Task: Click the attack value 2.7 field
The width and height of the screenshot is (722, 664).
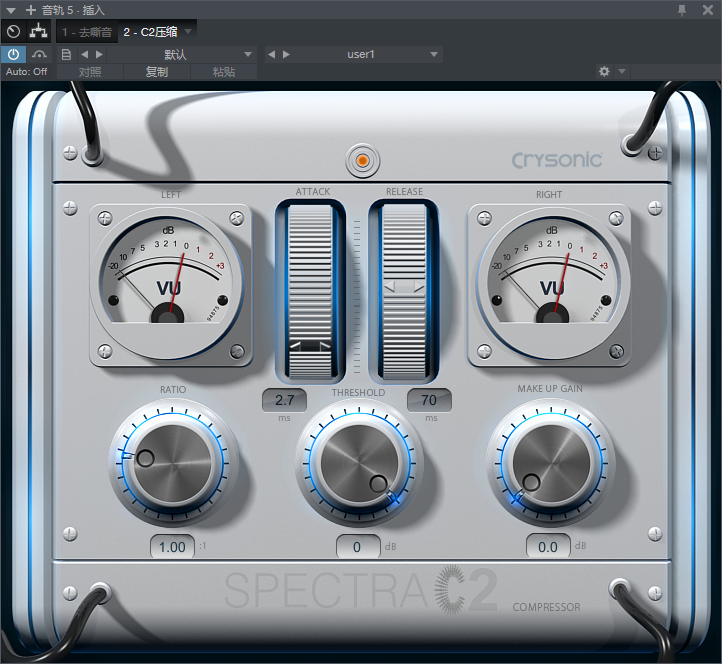Action: coord(285,400)
